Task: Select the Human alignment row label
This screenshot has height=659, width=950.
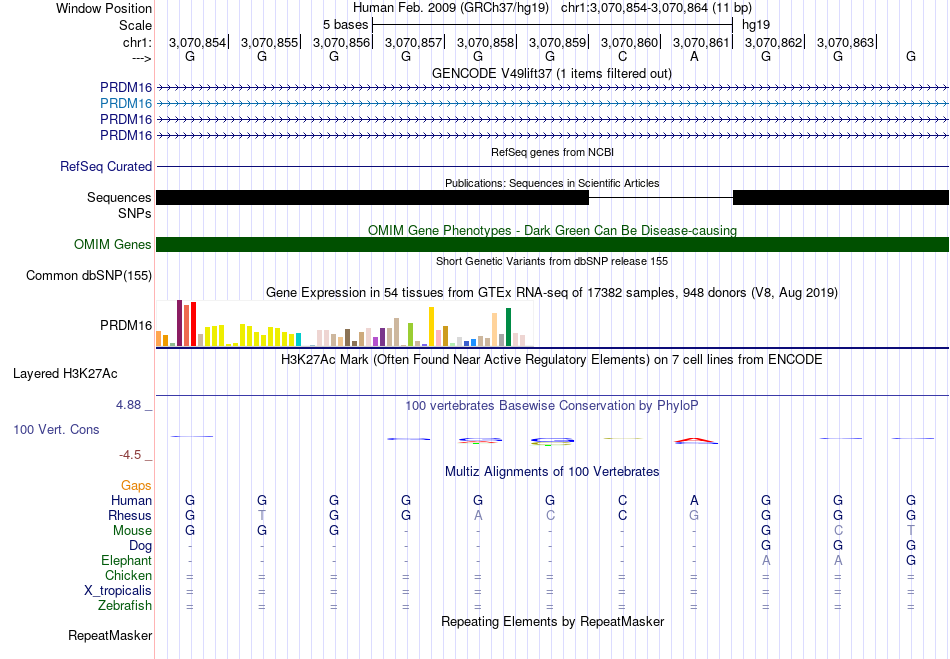Action: [131, 500]
